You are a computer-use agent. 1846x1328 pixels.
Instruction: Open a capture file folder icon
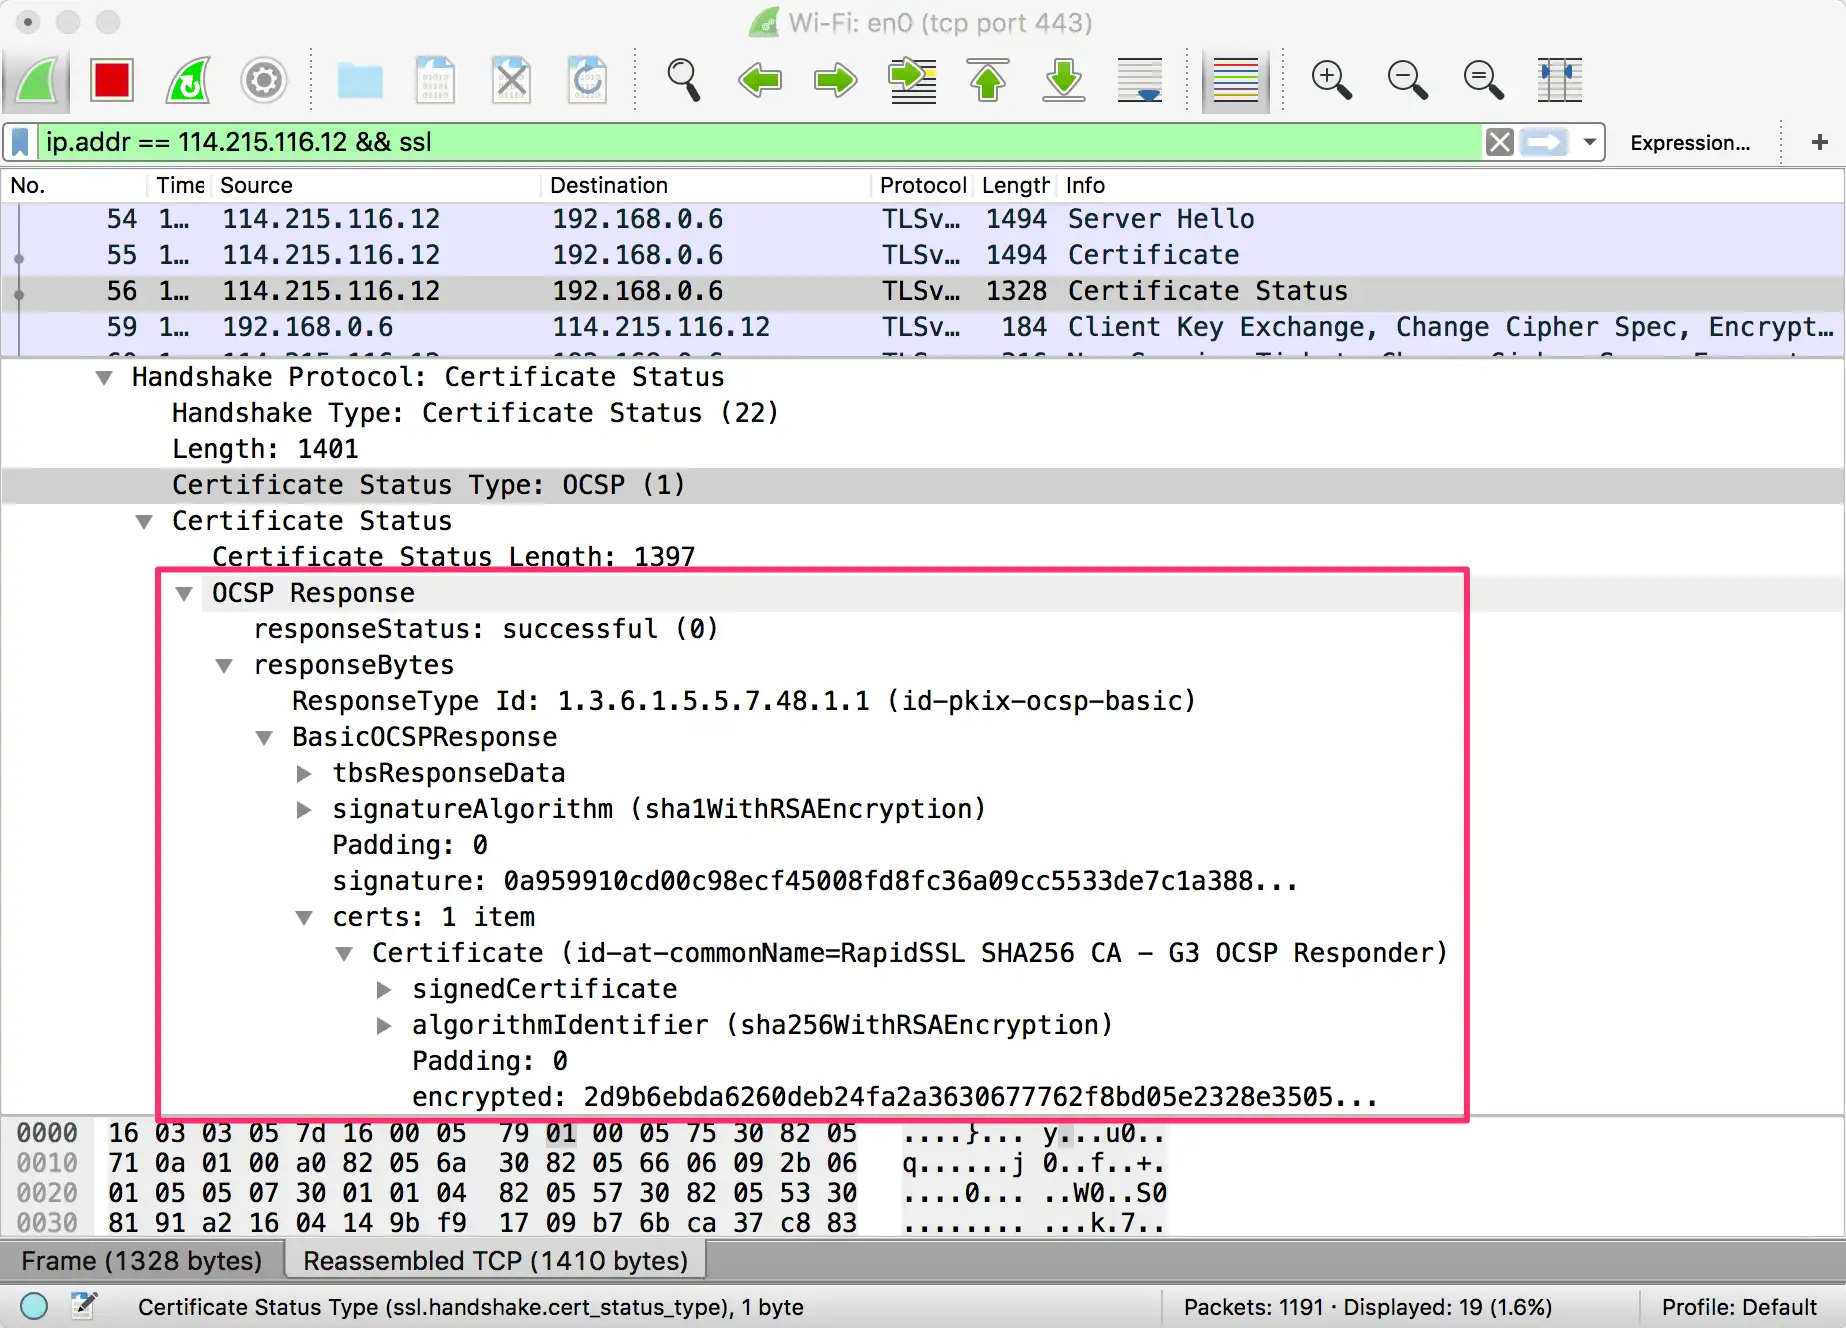360,80
